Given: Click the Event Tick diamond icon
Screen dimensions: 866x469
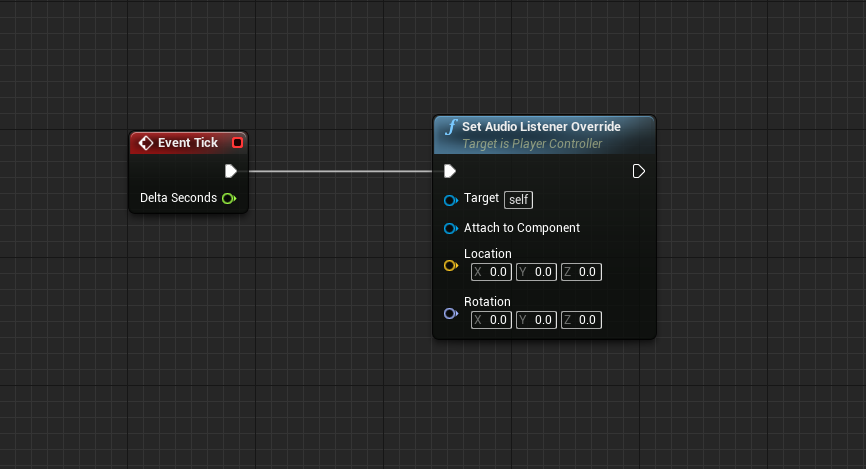Looking at the screenshot, I should [x=145, y=143].
